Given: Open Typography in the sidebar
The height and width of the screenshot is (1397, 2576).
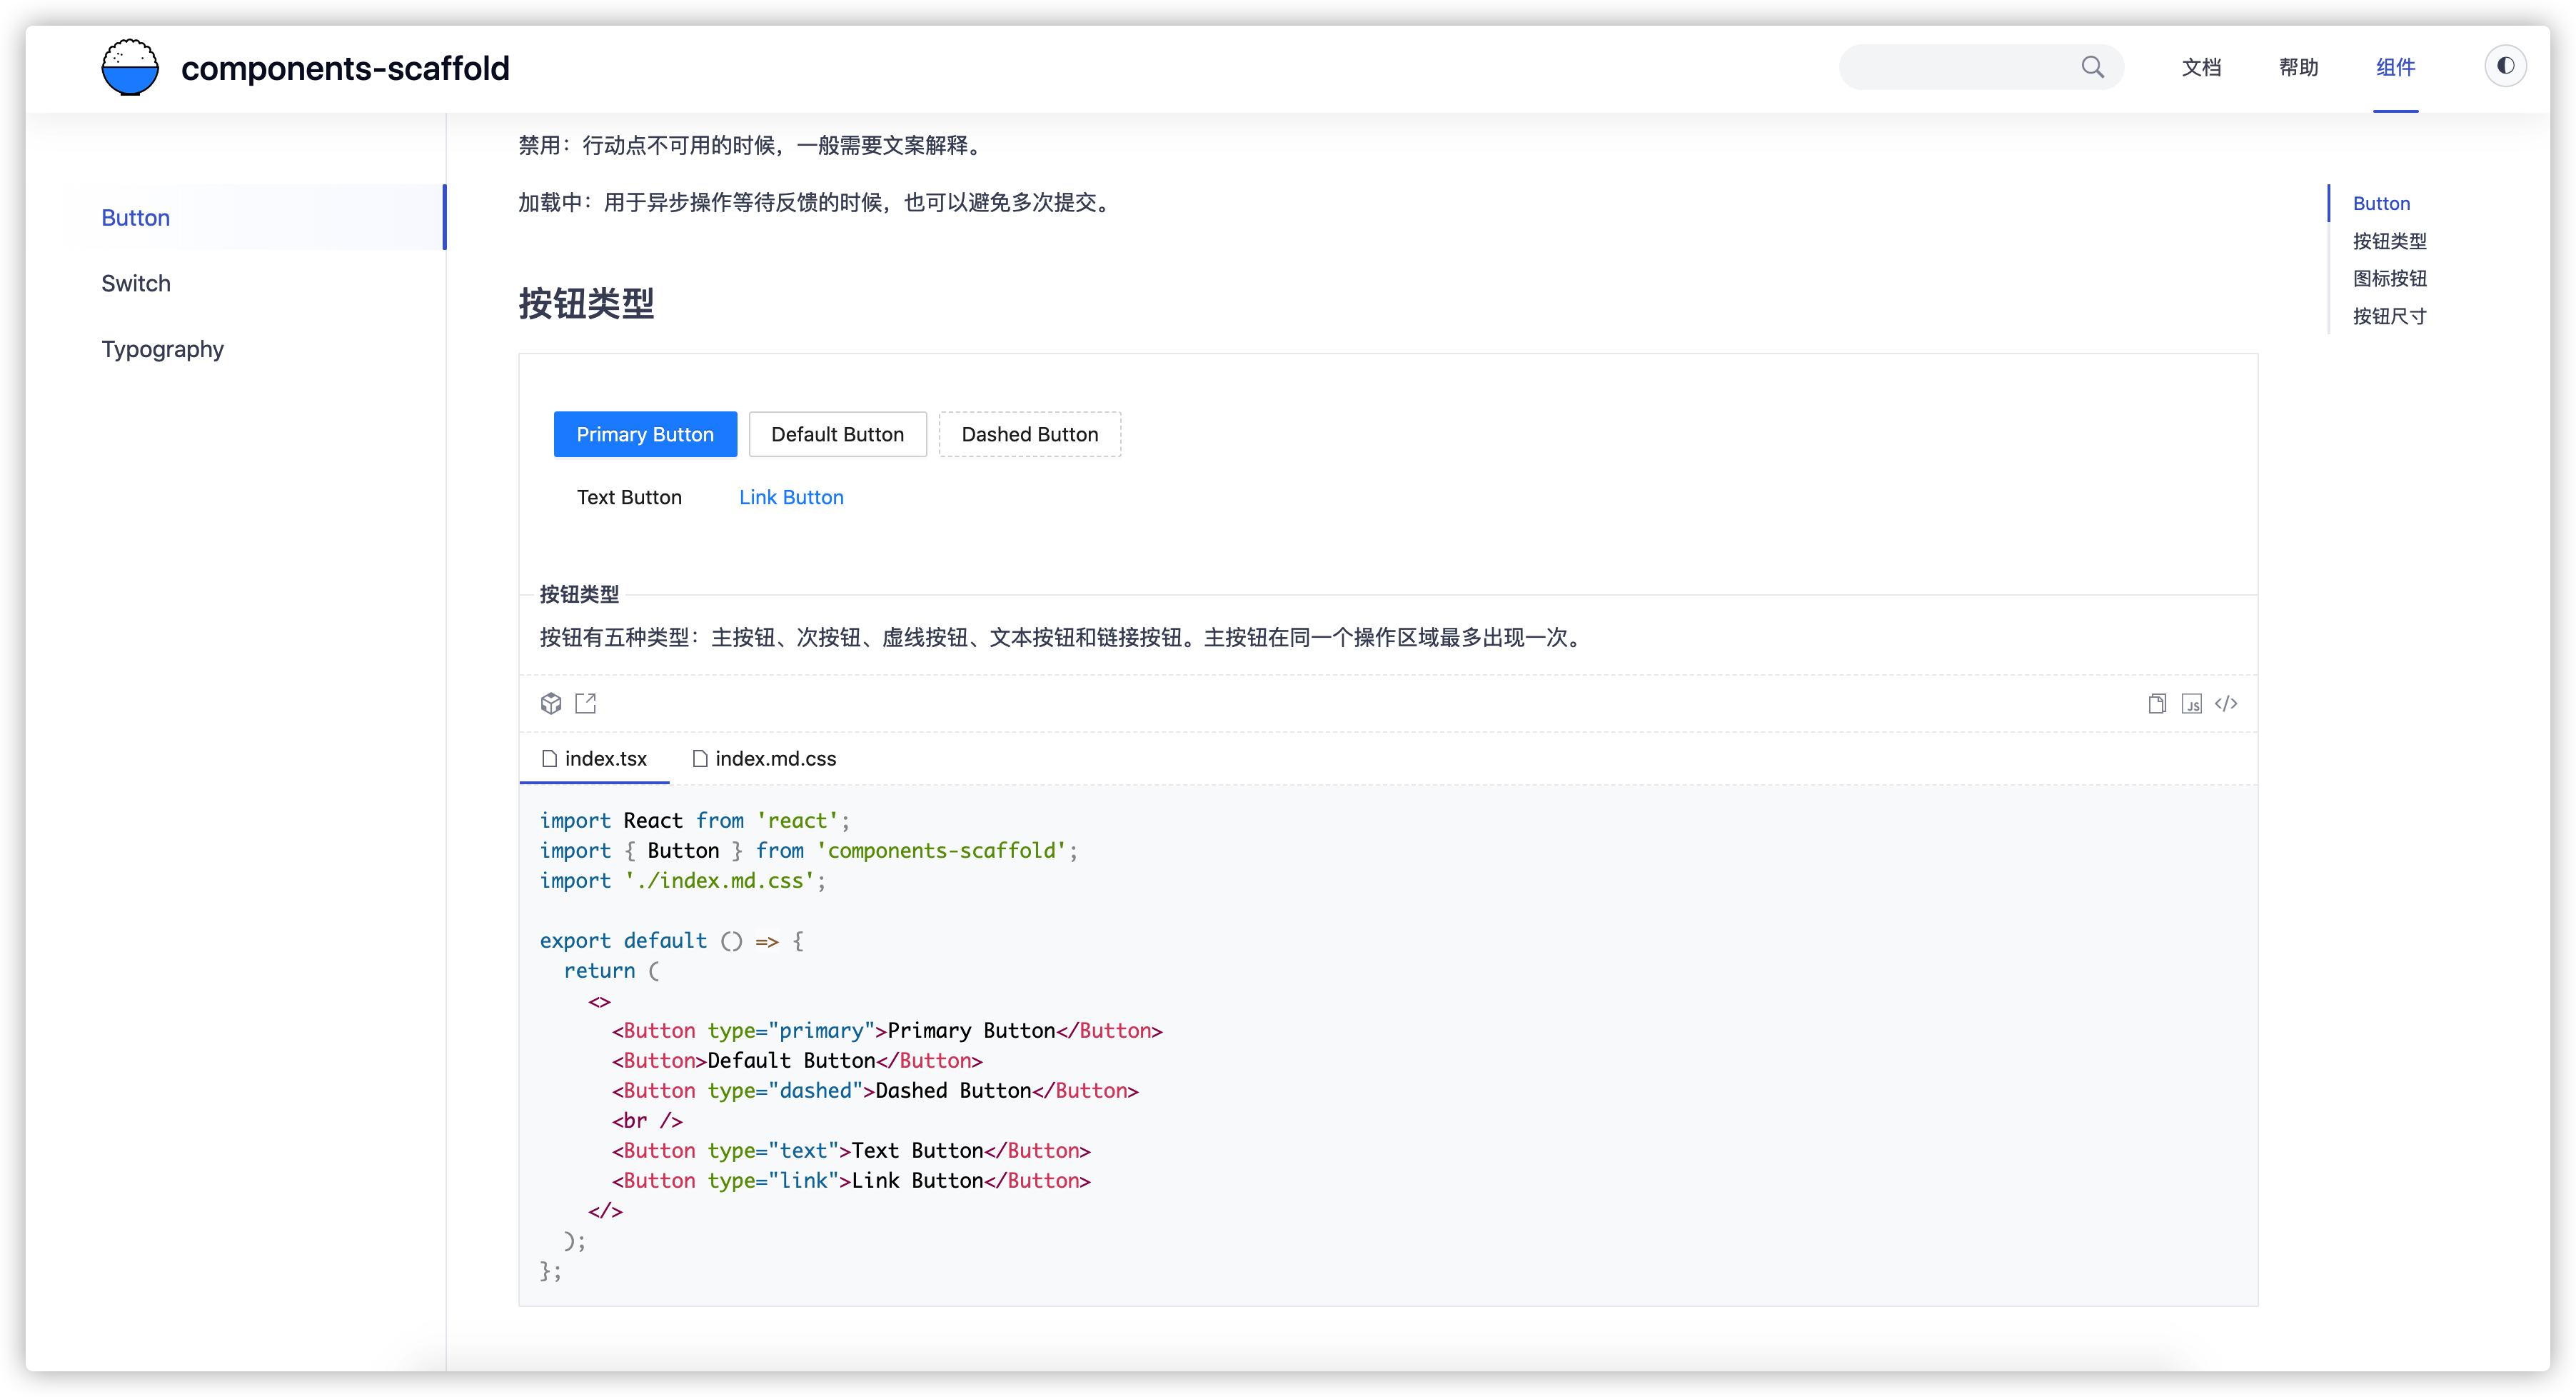Looking at the screenshot, I should (x=162, y=349).
